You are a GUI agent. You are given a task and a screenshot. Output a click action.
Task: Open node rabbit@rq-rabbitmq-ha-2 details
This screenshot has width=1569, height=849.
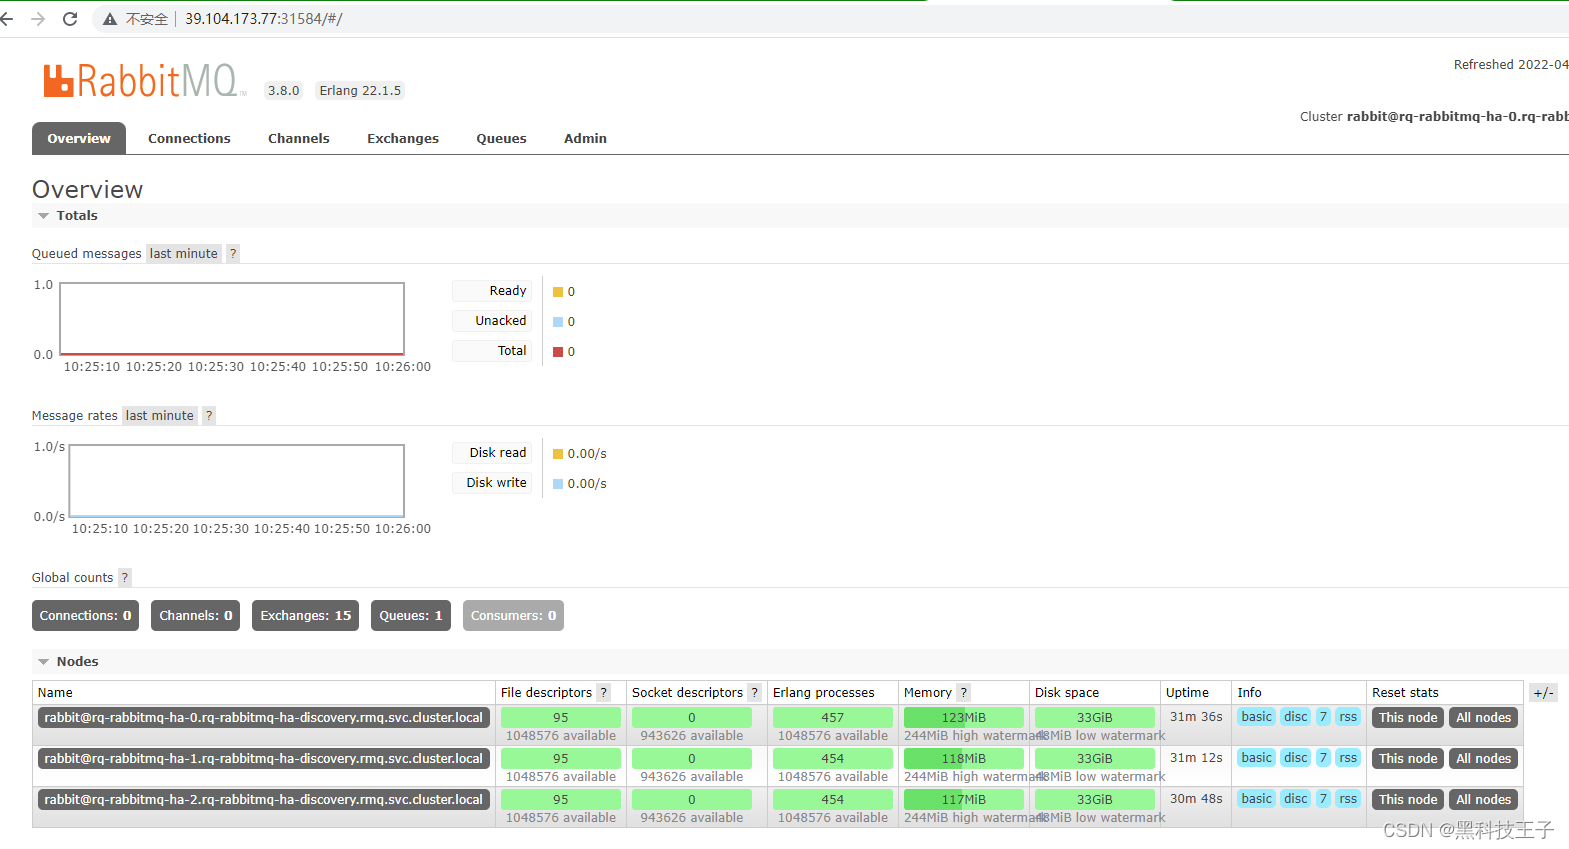point(263,800)
